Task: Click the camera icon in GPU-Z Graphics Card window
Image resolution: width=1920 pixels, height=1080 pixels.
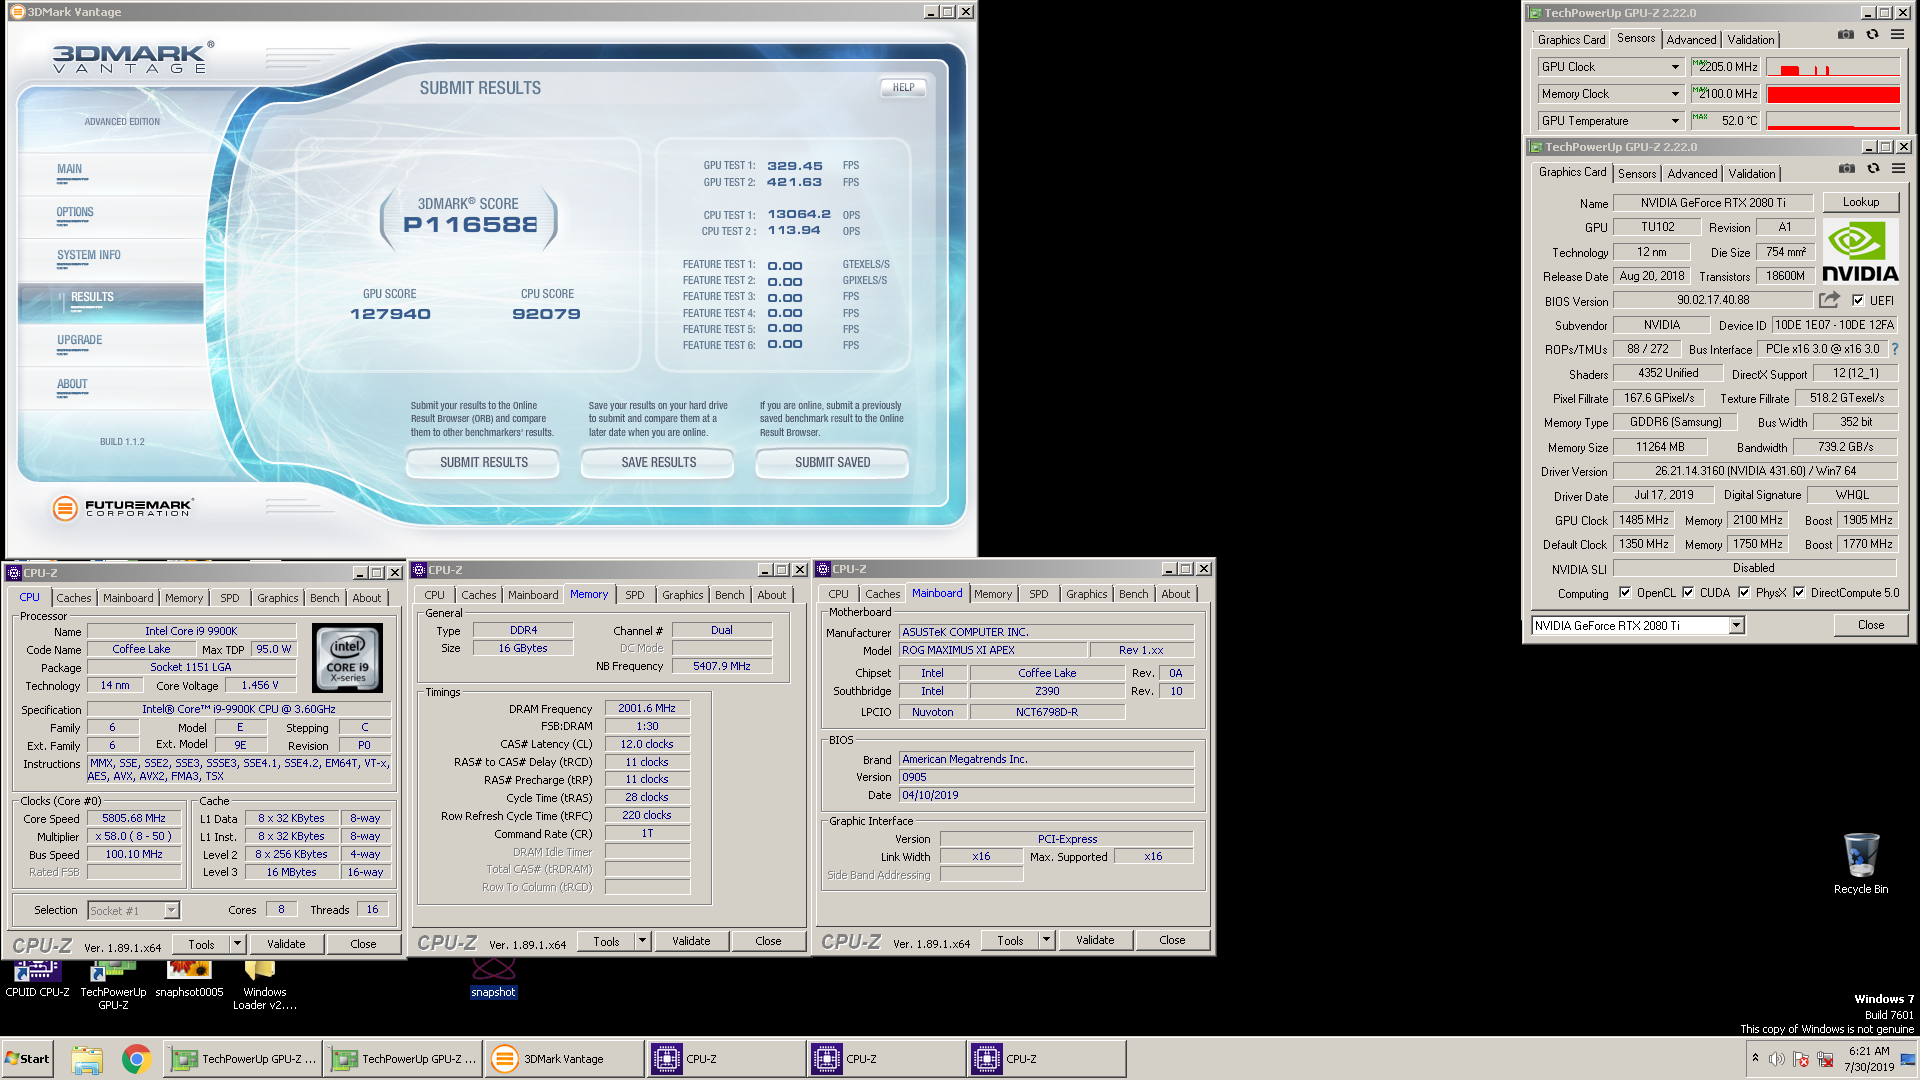Action: tap(1847, 169)
